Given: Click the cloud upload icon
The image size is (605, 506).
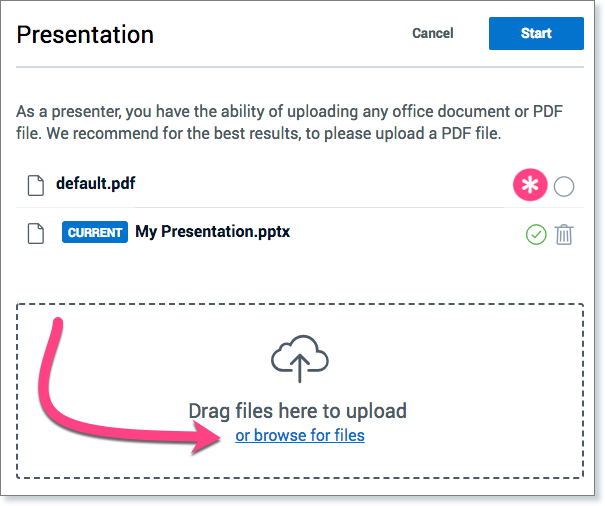Looking at the screenshot, I should [x=300, y=360].
